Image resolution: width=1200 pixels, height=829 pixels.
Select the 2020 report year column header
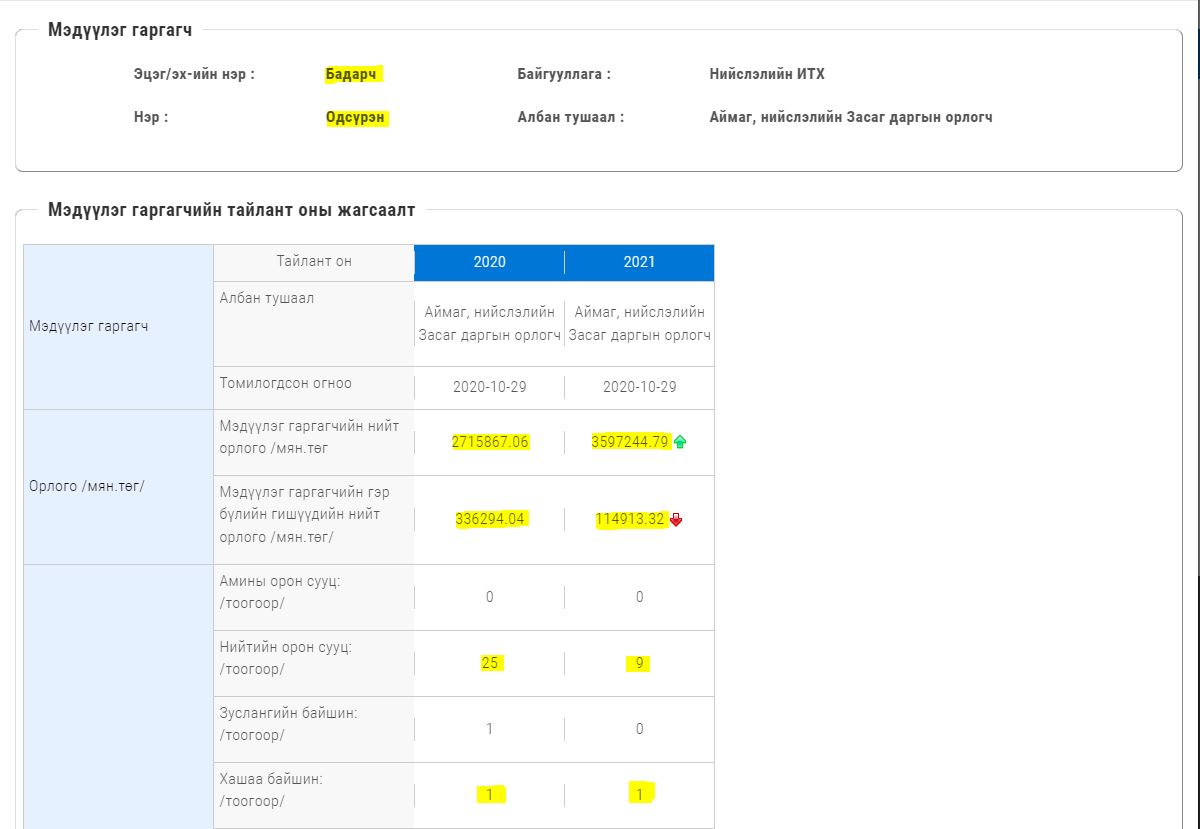[489, 262]
